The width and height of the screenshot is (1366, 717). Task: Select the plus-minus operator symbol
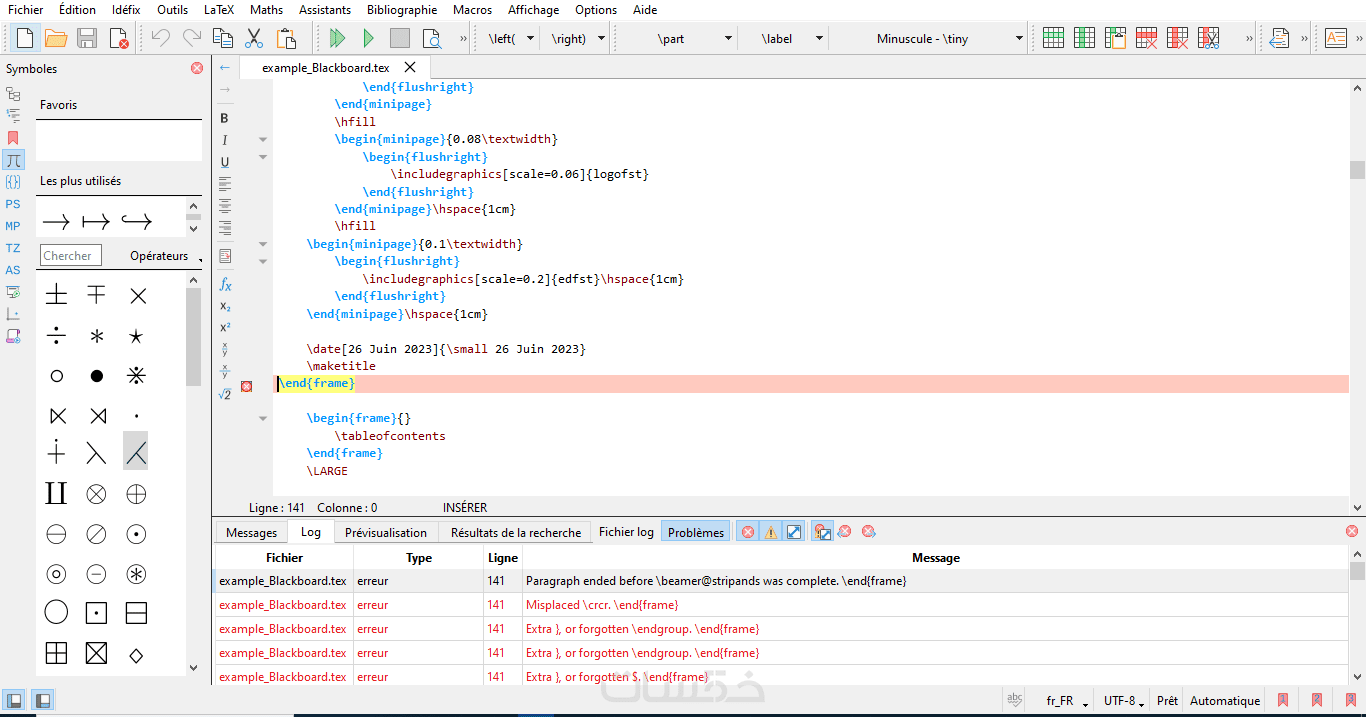[57, 295]
